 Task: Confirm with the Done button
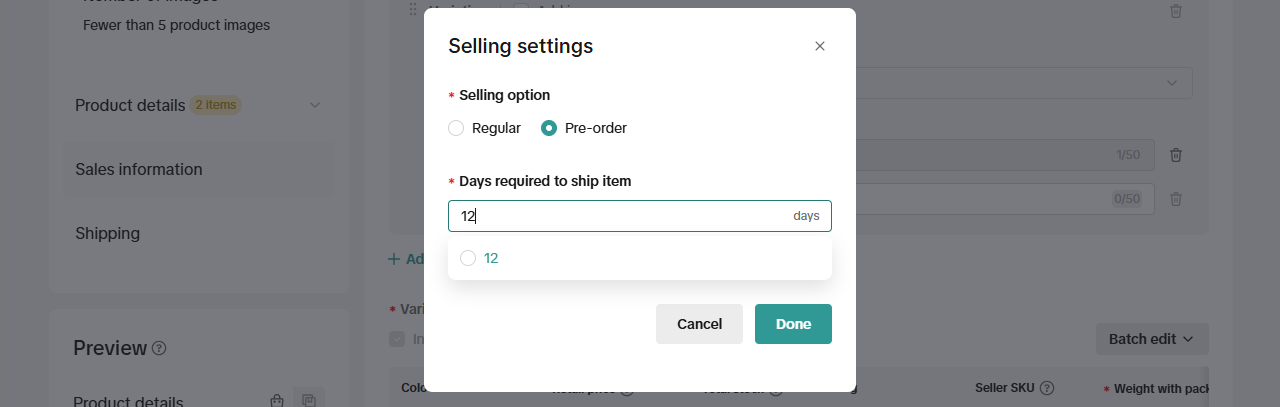(x=793, y=324)
